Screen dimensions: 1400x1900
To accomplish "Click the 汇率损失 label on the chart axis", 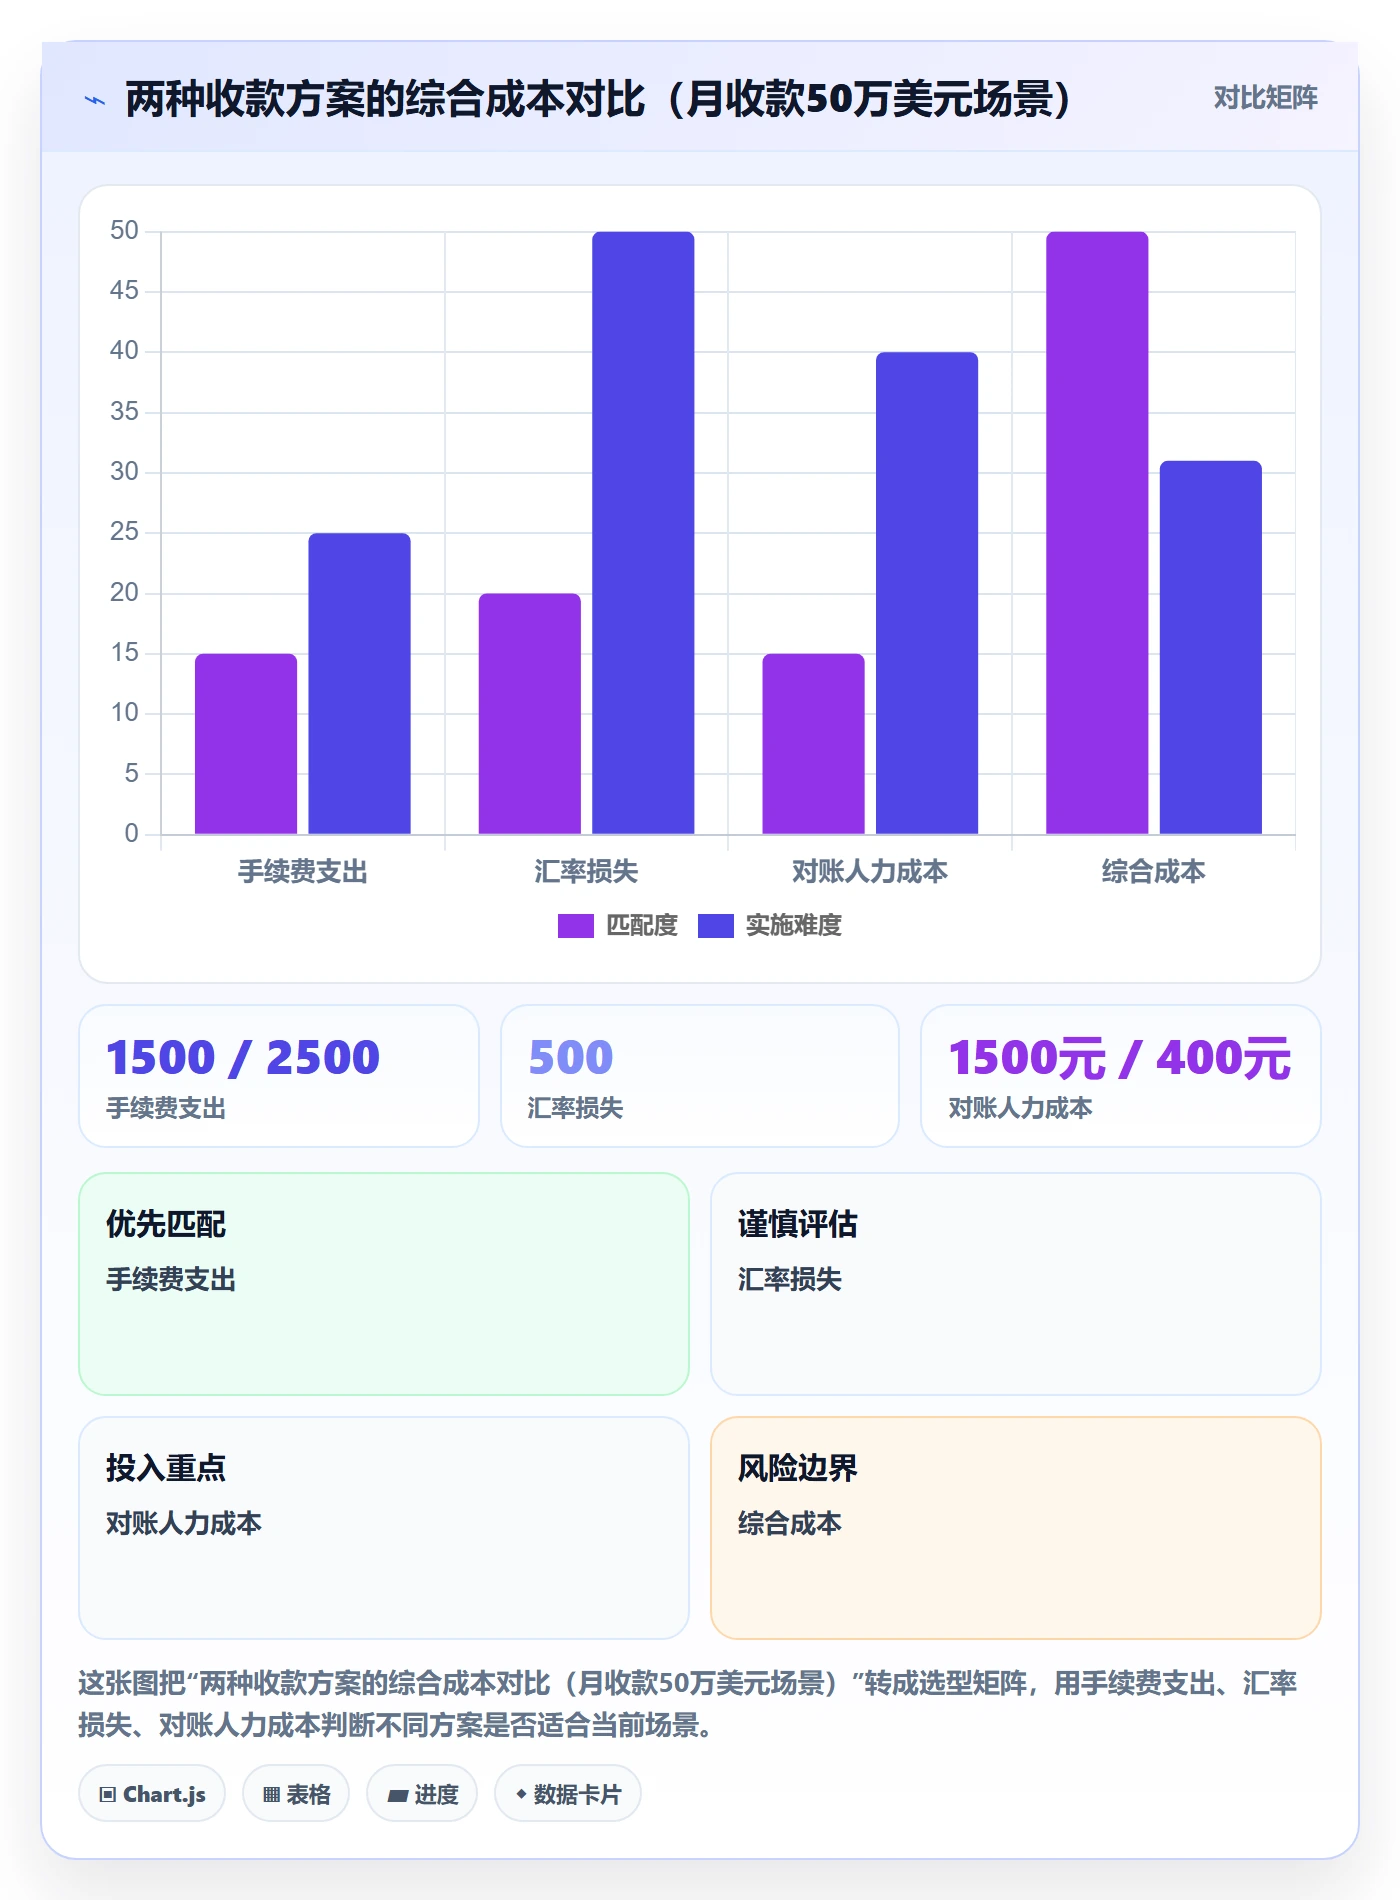I will [586, 872].
